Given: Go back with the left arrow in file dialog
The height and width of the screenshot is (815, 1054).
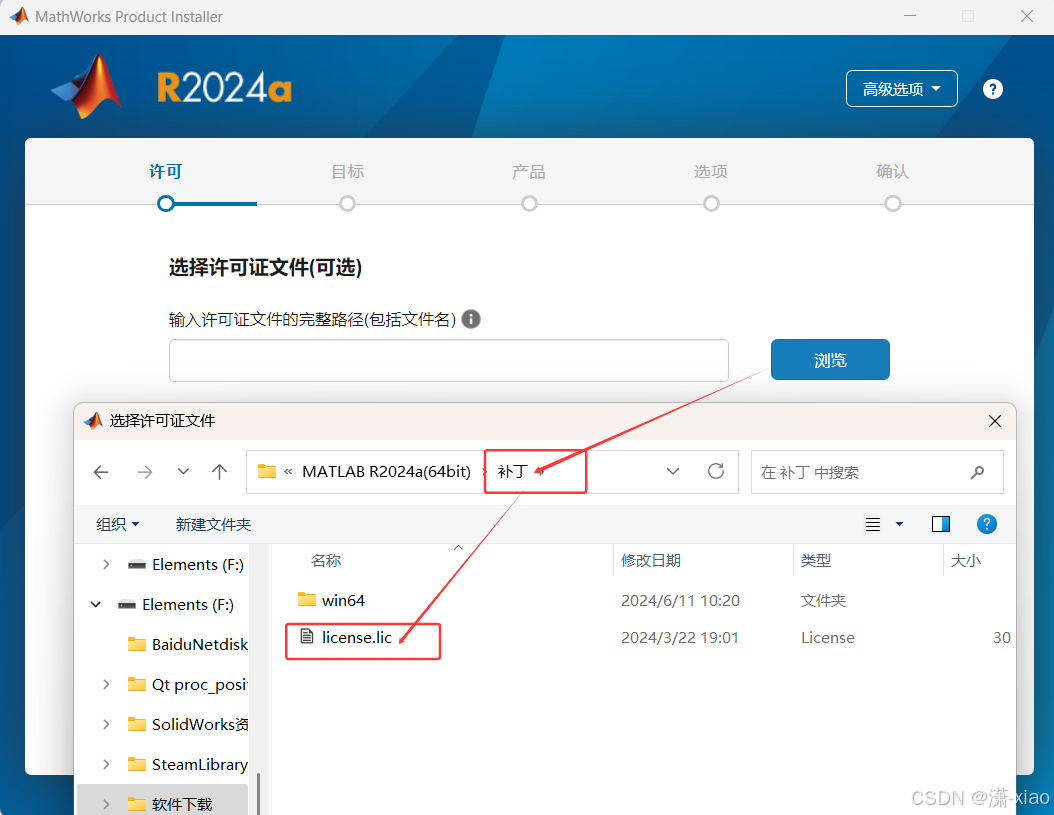Looking at the screenshot, I should pos(101,472).
